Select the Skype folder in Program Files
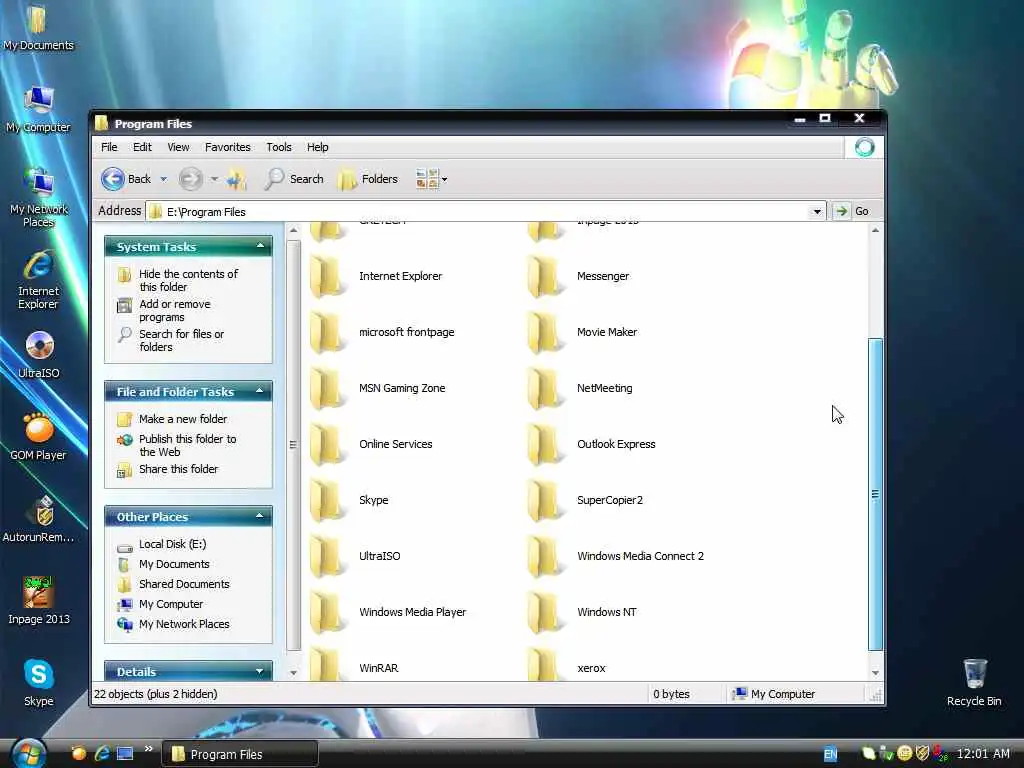This screenshot has height=768, width=1024. coord(349,500)
